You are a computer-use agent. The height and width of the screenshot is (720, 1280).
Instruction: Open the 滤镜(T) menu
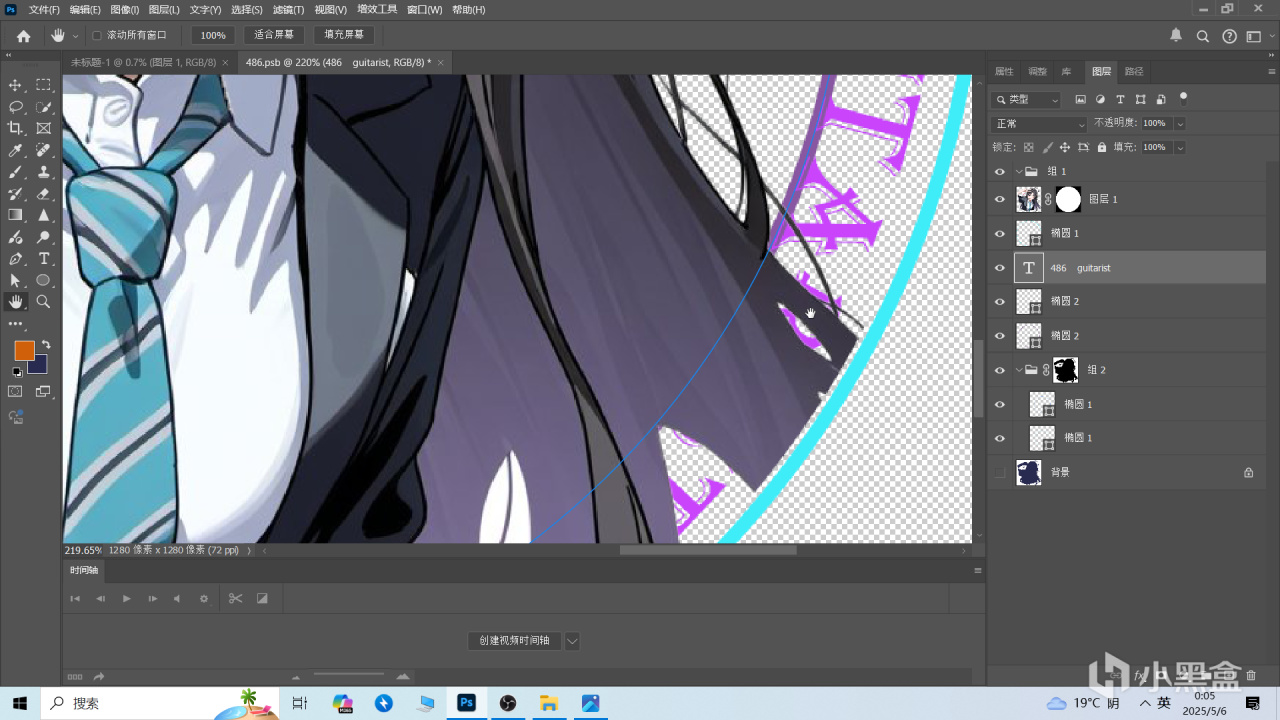coord(288,9)
